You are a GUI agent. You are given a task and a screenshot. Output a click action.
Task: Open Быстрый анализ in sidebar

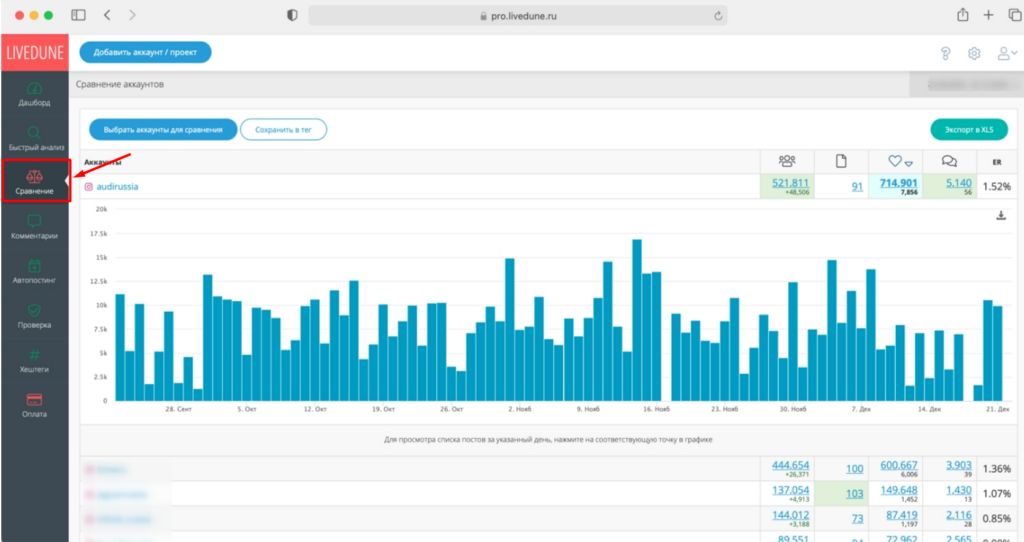pos(34,138)
